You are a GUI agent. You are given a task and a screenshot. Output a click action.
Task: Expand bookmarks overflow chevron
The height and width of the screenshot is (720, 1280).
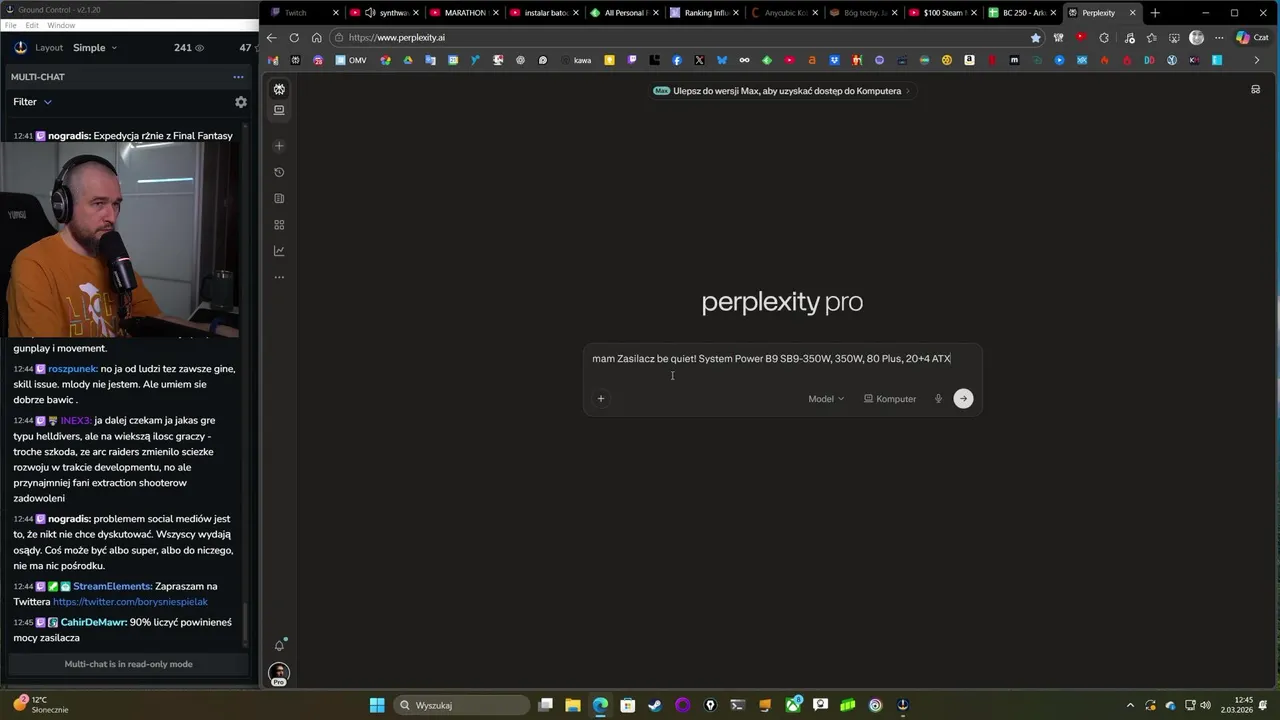[1257, 60]
